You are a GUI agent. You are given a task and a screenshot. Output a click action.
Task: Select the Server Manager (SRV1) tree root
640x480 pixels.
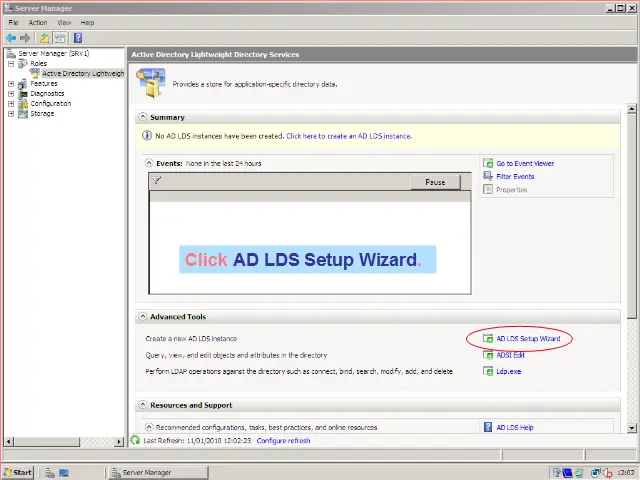pos(53,53)
